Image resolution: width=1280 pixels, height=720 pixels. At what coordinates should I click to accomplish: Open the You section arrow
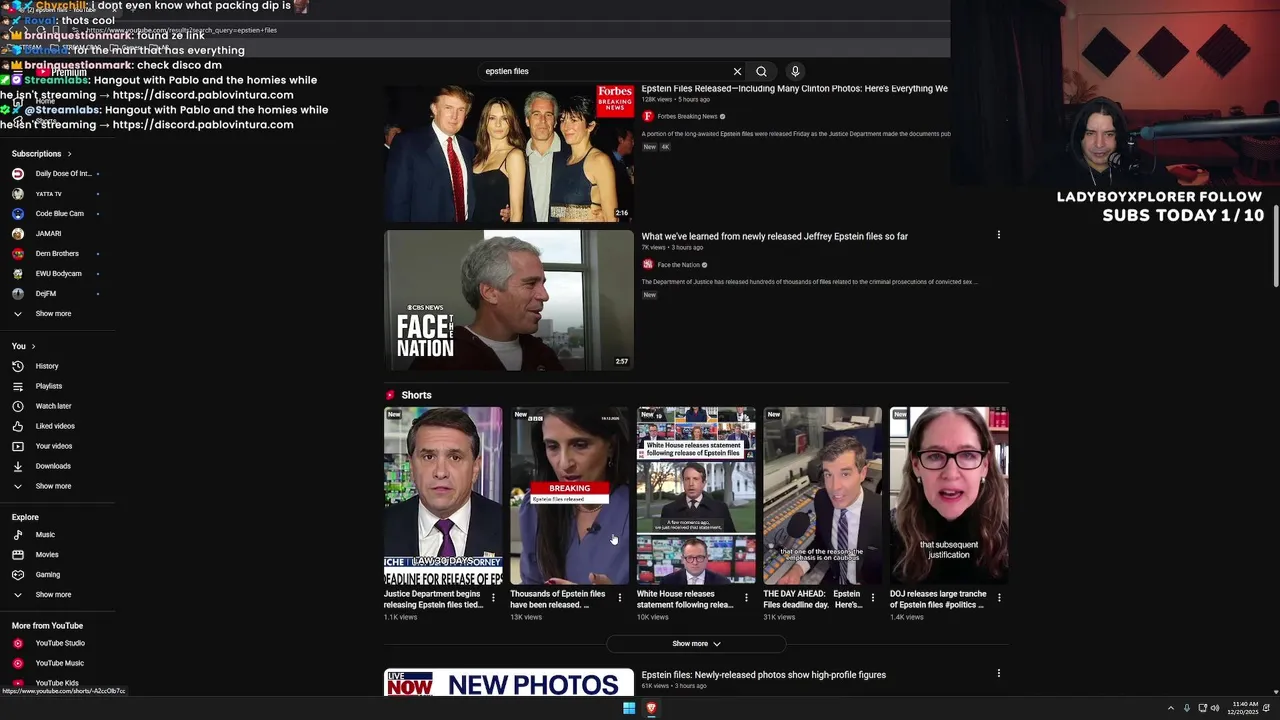(33, 346)
